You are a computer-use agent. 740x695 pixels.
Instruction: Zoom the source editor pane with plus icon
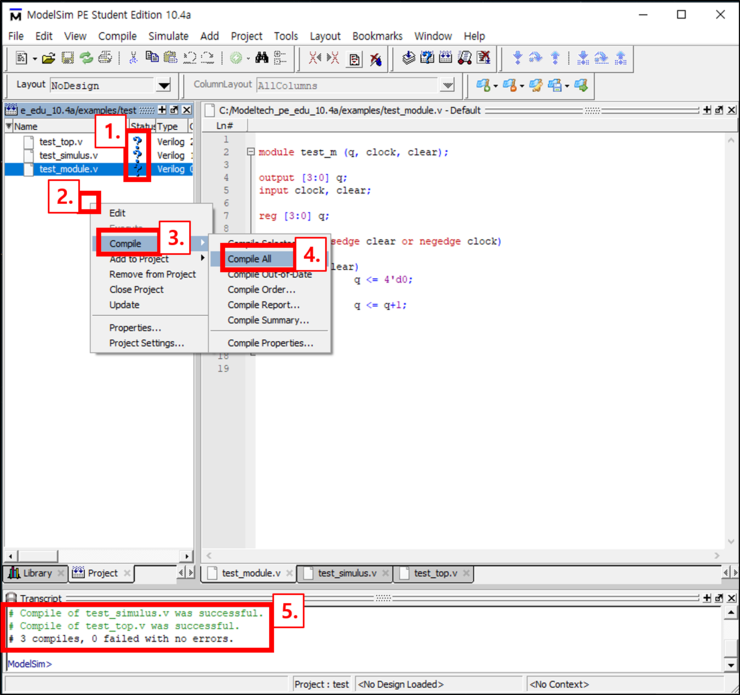point(706,110)
